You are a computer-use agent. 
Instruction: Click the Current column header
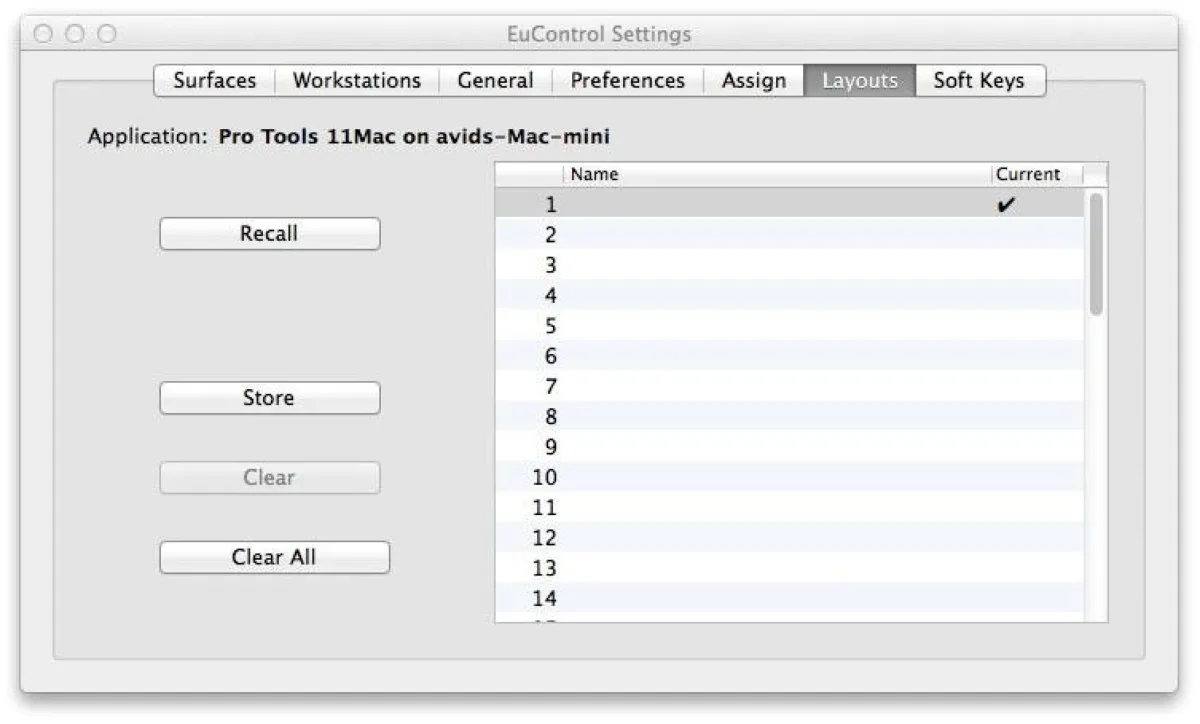1037,174
